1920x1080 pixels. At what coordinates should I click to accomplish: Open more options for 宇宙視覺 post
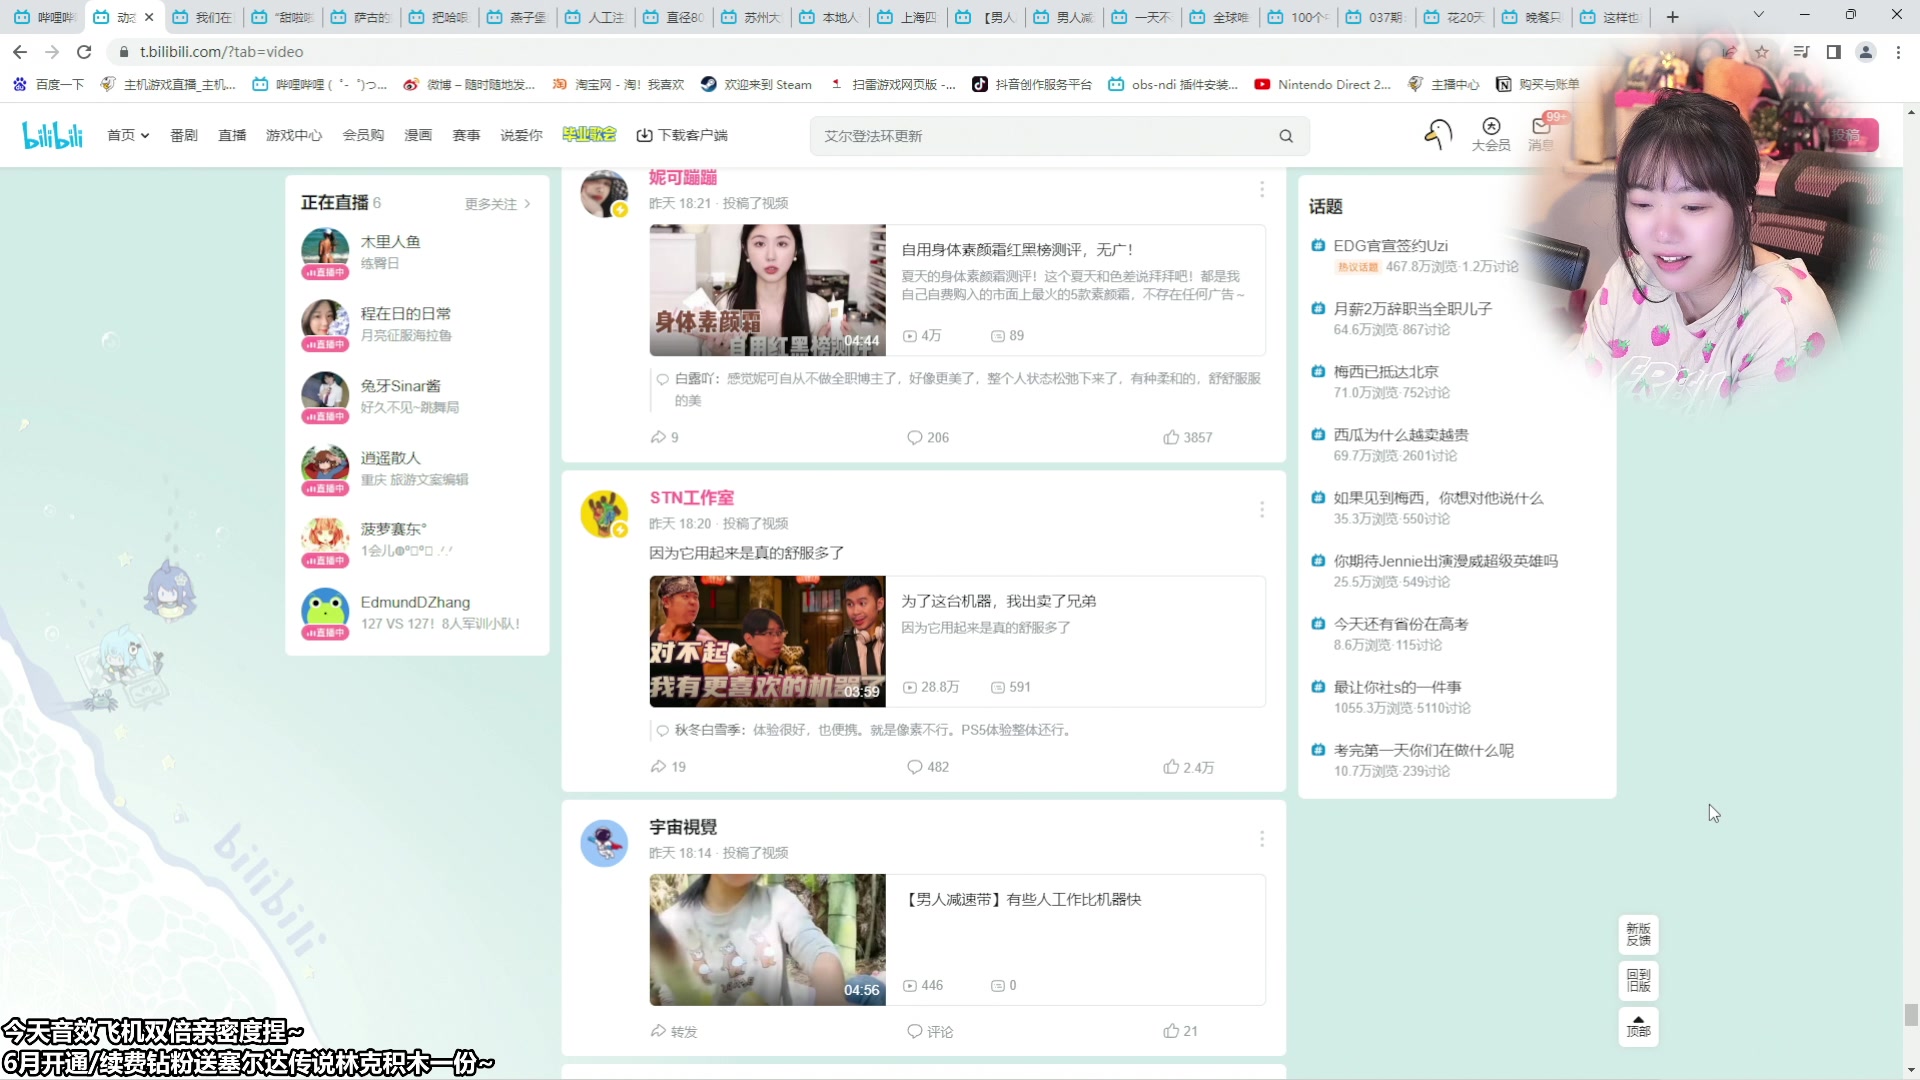click(x=1262, y=839)
